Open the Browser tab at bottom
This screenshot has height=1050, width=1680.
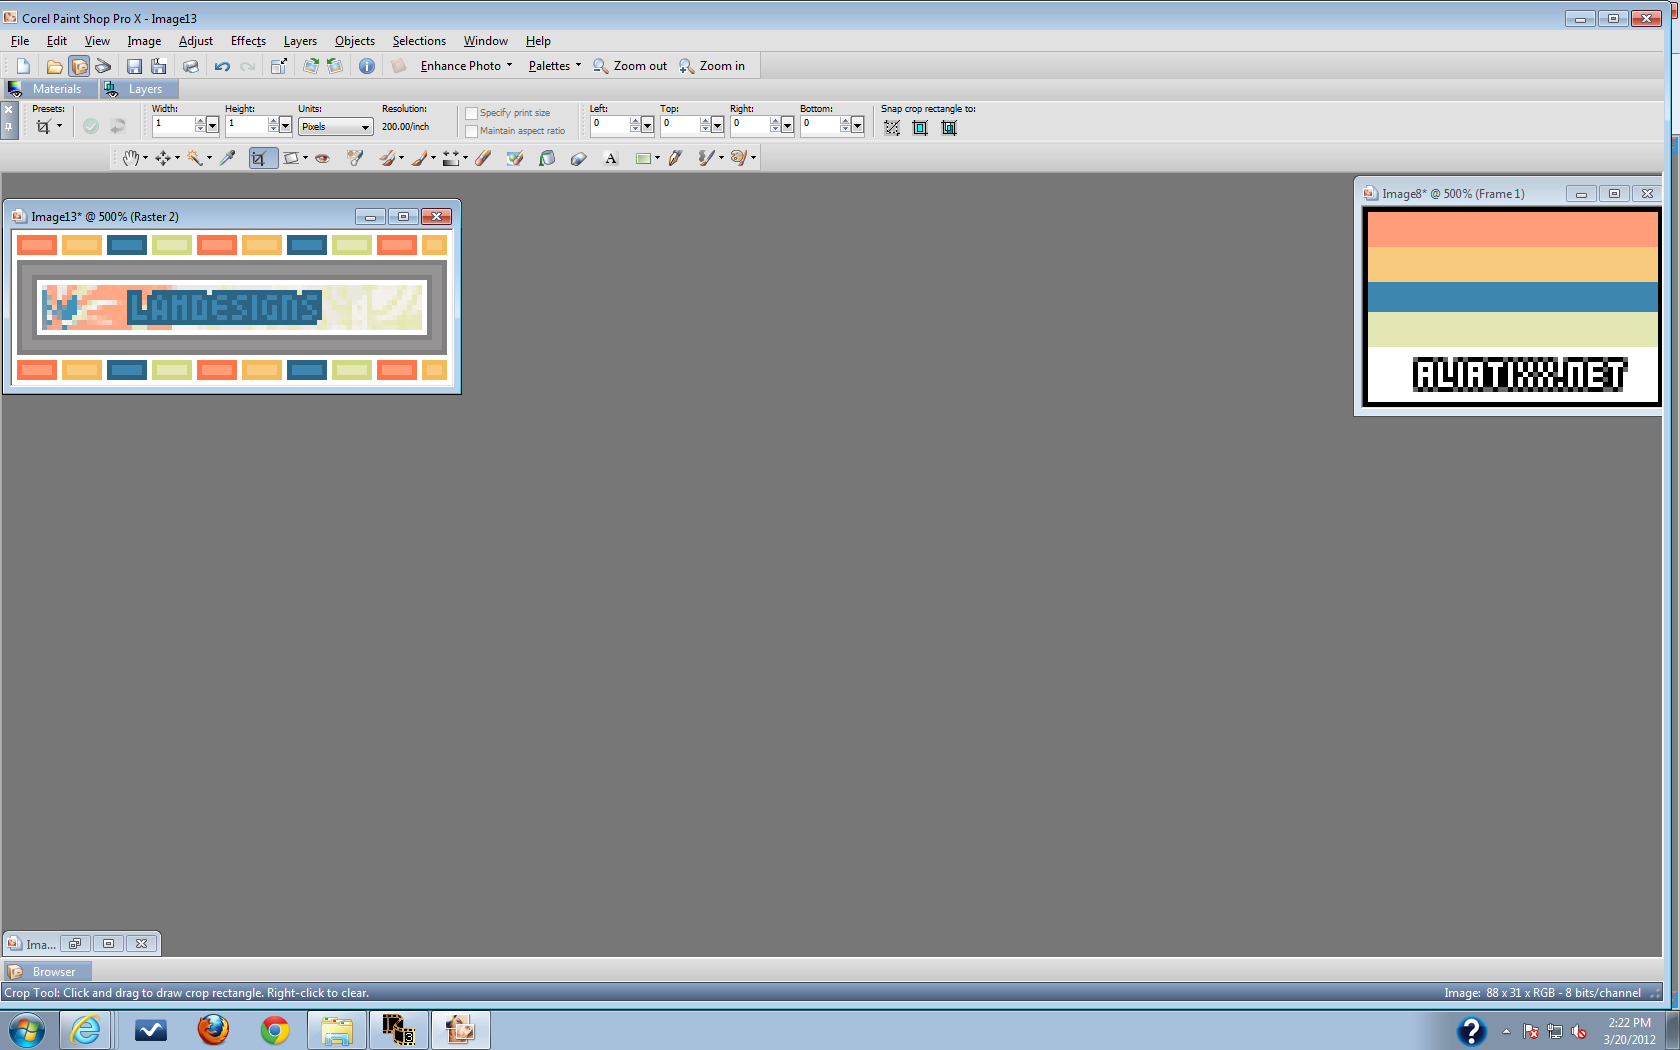click(47, 972)
